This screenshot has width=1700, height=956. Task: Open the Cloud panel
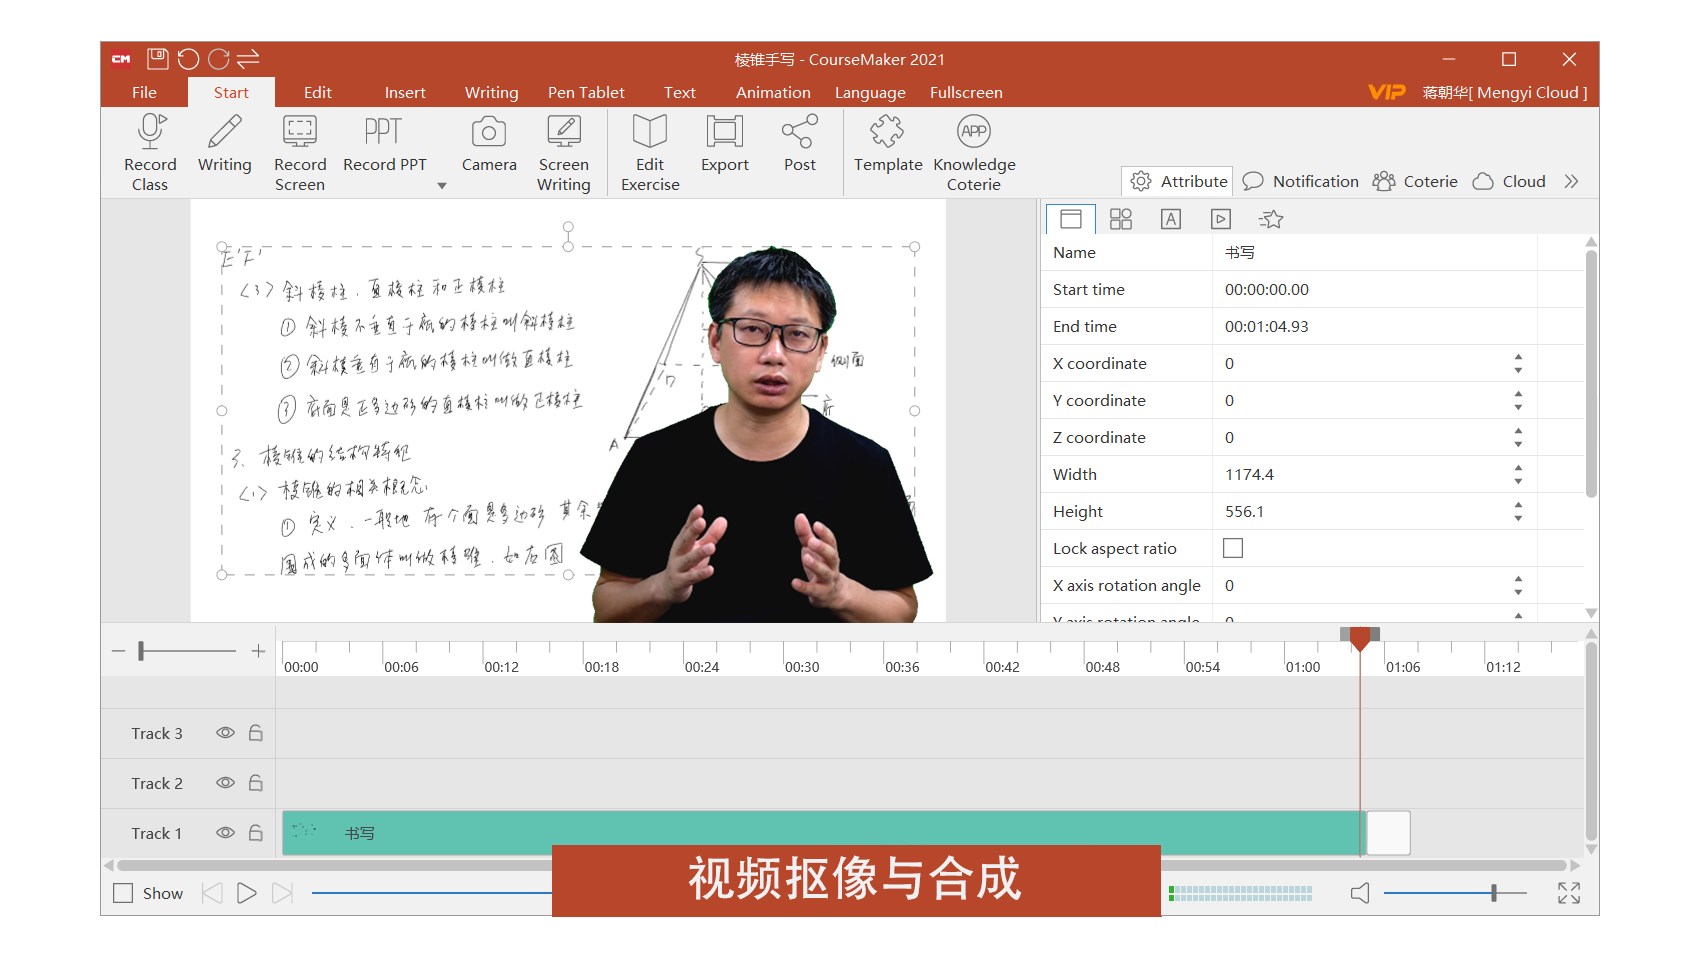pos(1509,181)
